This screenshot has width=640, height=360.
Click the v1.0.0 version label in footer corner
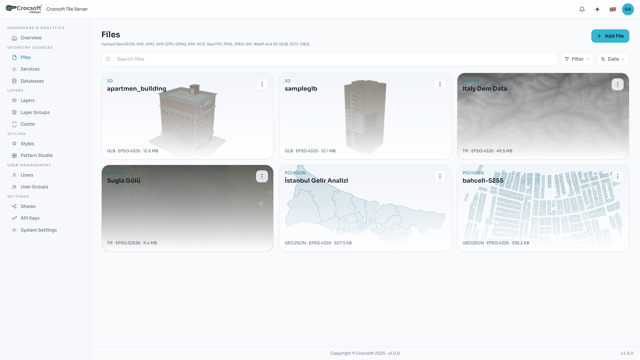coord(627,353)
